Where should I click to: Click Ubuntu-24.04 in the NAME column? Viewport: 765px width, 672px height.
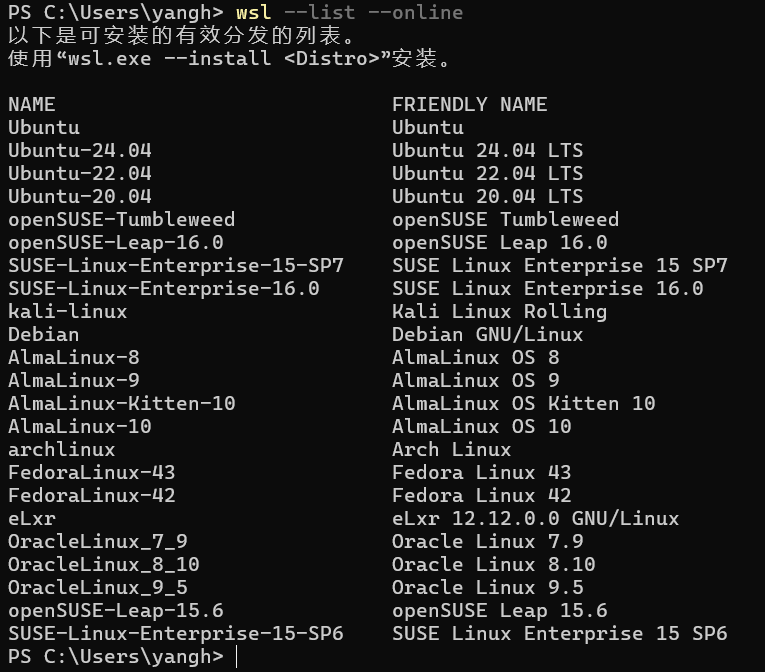(x=80, y=150)
